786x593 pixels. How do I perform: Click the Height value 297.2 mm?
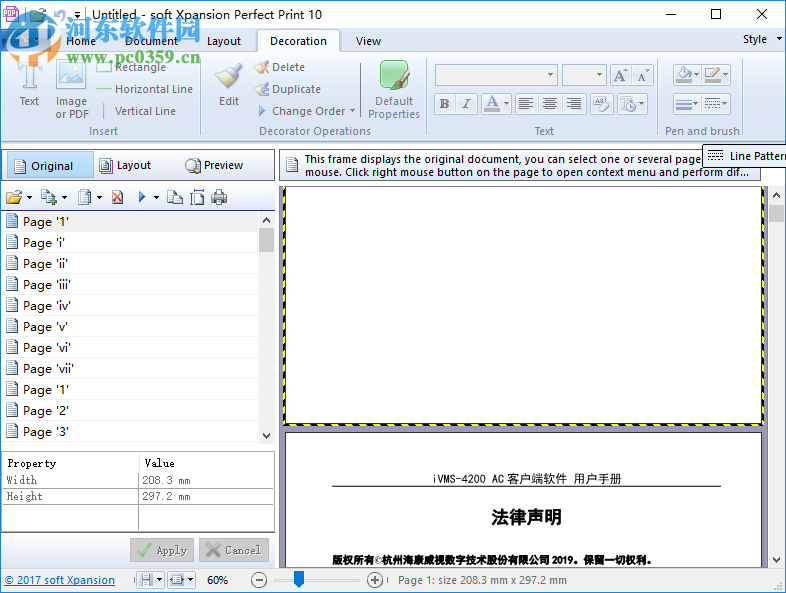click(166, 496)
